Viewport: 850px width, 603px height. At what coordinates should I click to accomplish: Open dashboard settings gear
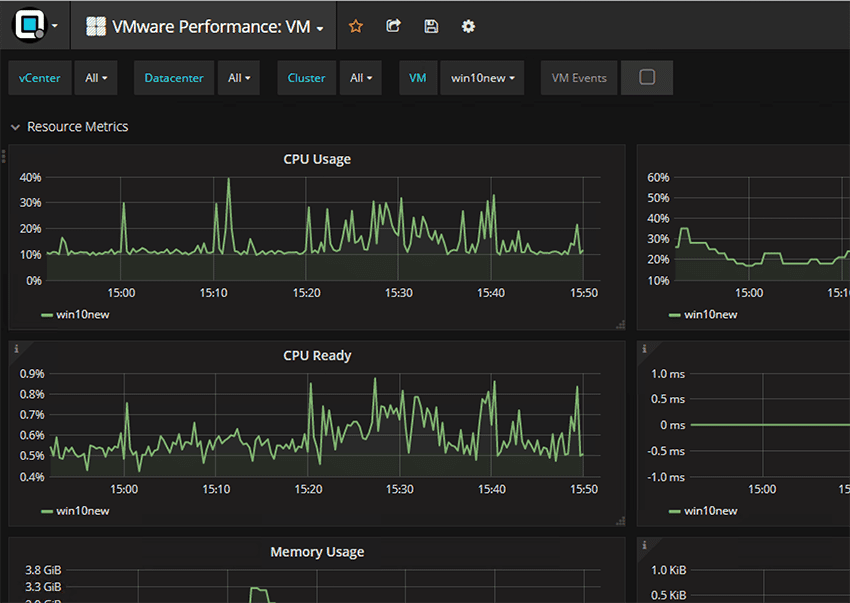pyautogui.click(x=468, y=26)
